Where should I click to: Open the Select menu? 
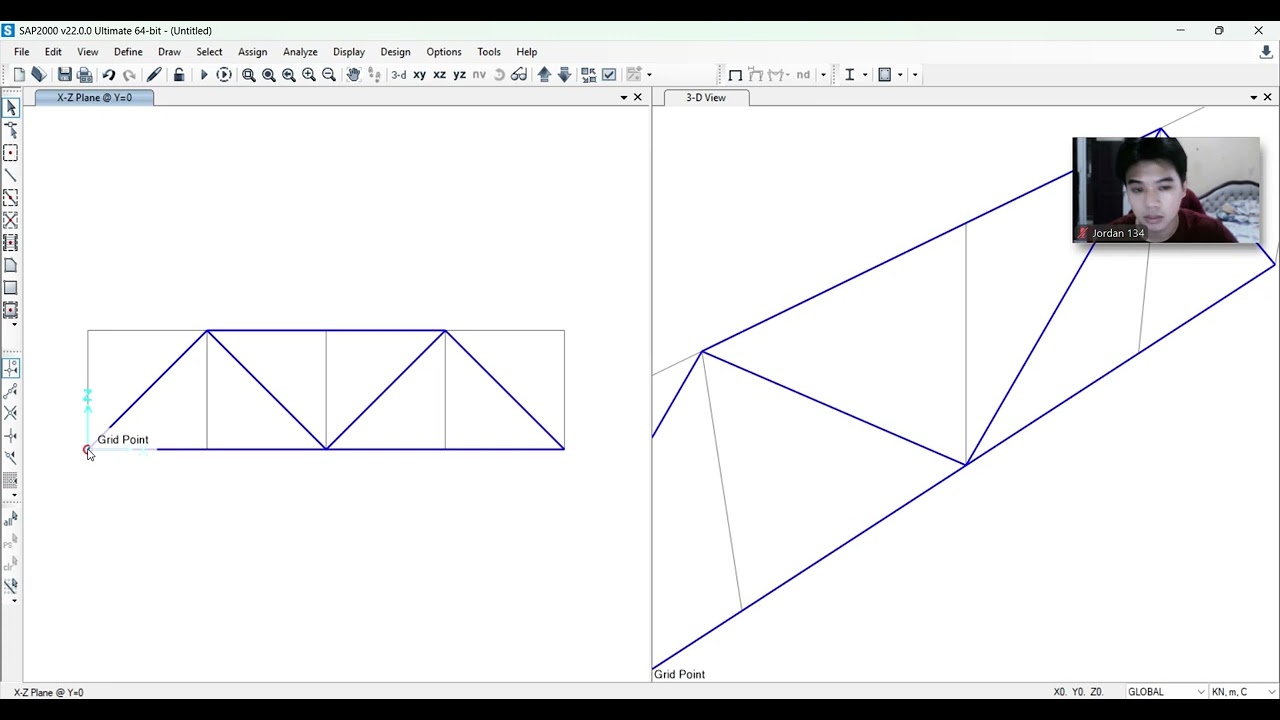[209, 52]
